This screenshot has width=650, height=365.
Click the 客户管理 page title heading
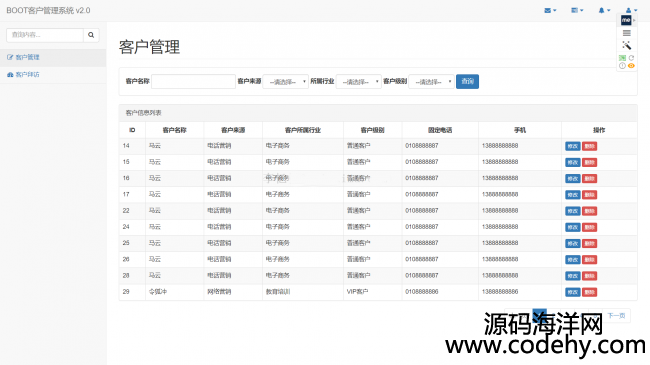[x=149, y=47]
